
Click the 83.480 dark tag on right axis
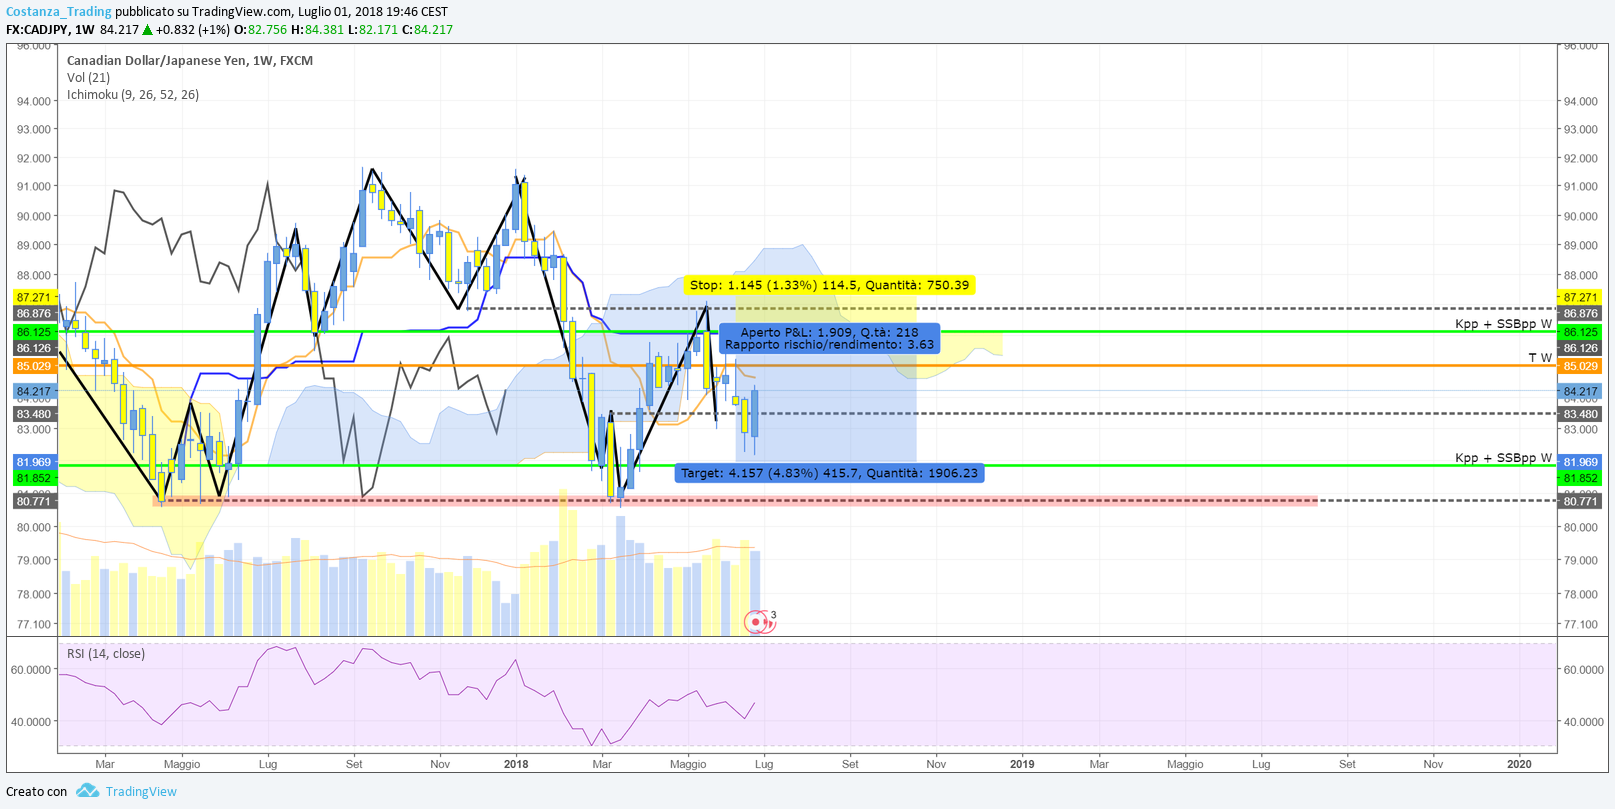[1581, 414]
